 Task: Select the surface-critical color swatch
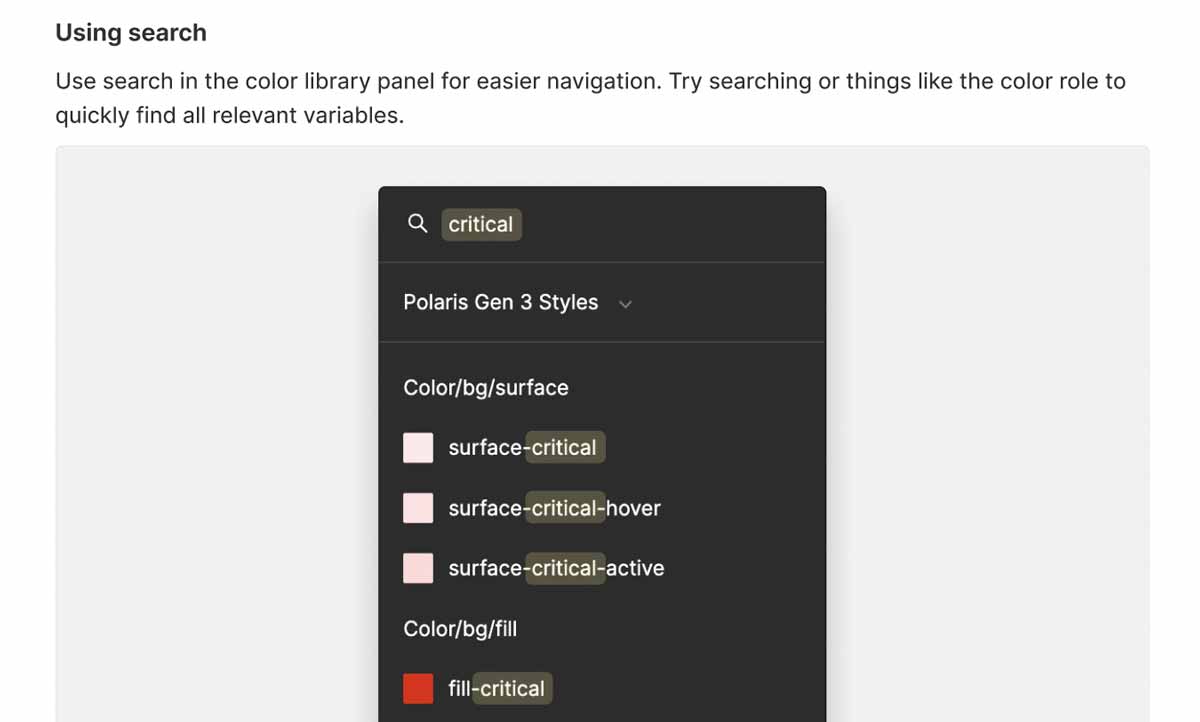(418, 448)
